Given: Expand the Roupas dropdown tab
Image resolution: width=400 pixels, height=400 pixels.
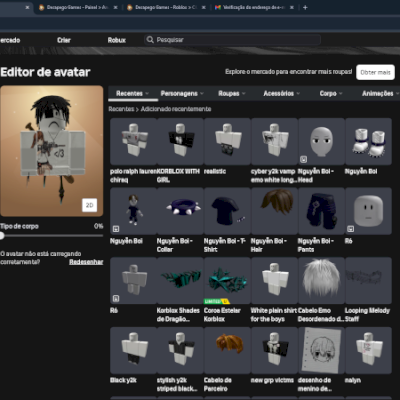Looking at the screenshot, I should click(232, 93).
